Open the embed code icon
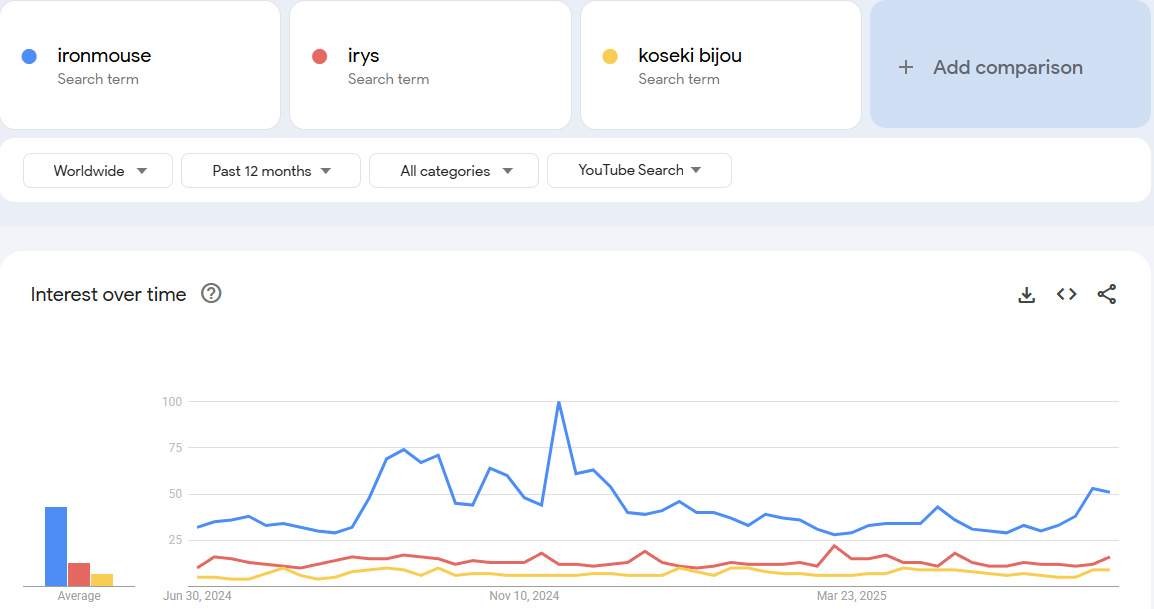 (x=1067, y=294)
